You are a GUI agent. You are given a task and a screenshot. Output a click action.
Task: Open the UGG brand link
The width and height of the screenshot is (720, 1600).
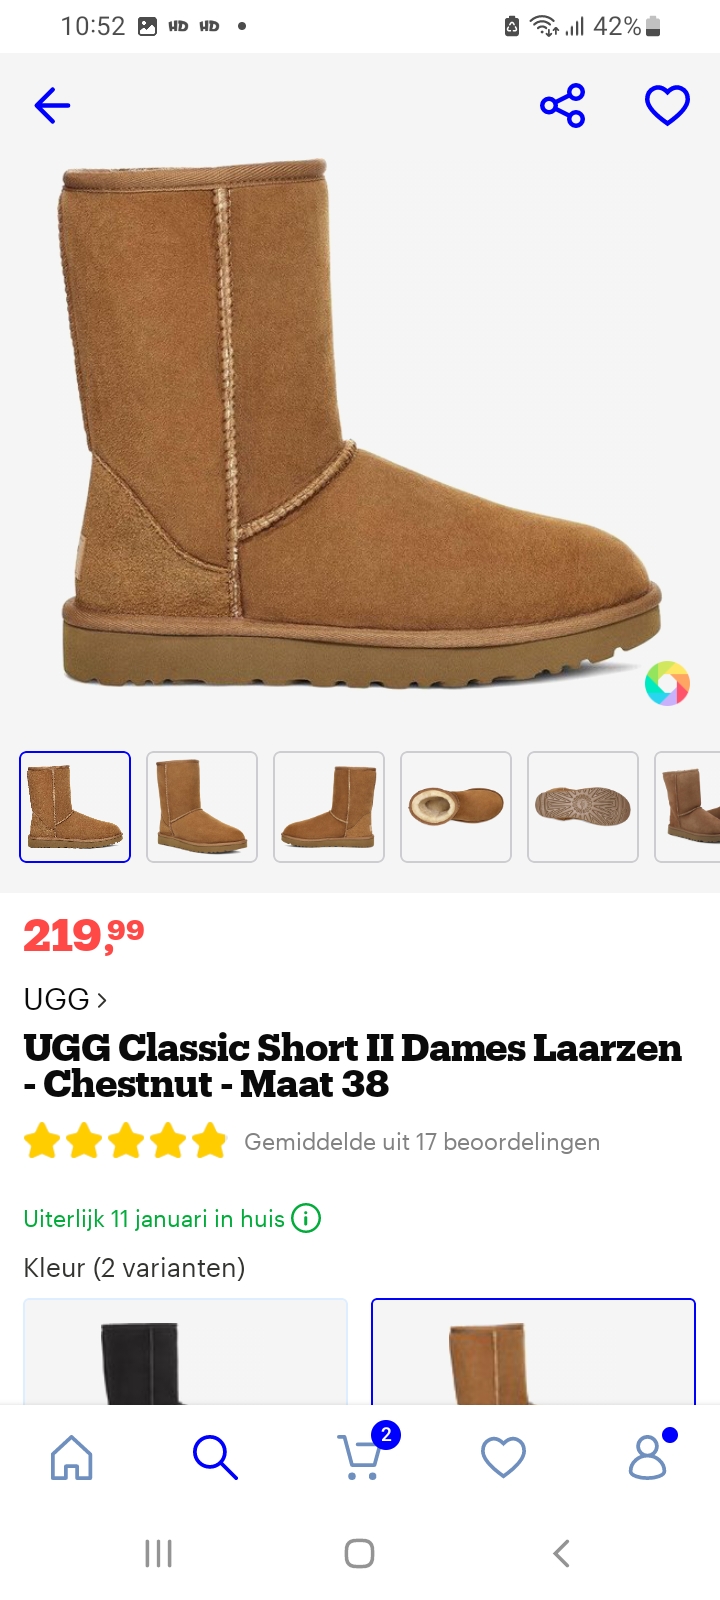pyautogui.click(x=65, y=999)
